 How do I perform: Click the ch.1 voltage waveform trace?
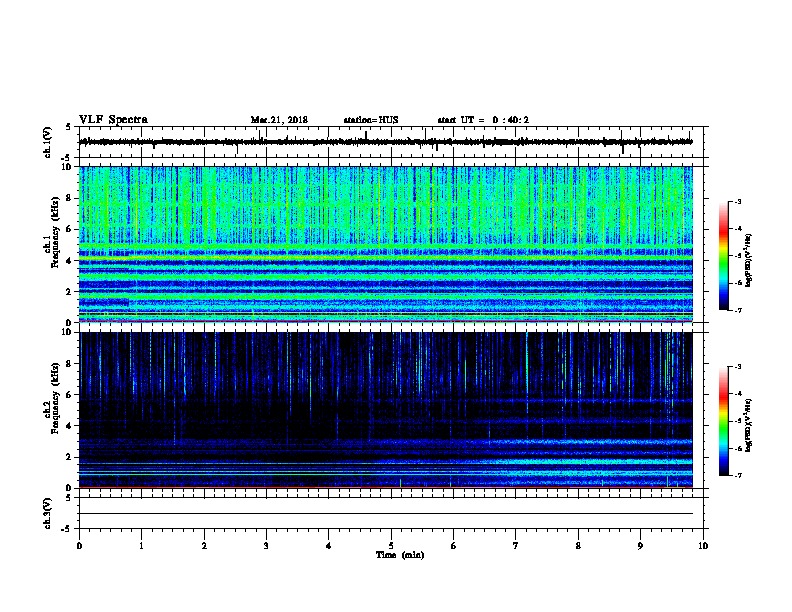coord(386,142)
